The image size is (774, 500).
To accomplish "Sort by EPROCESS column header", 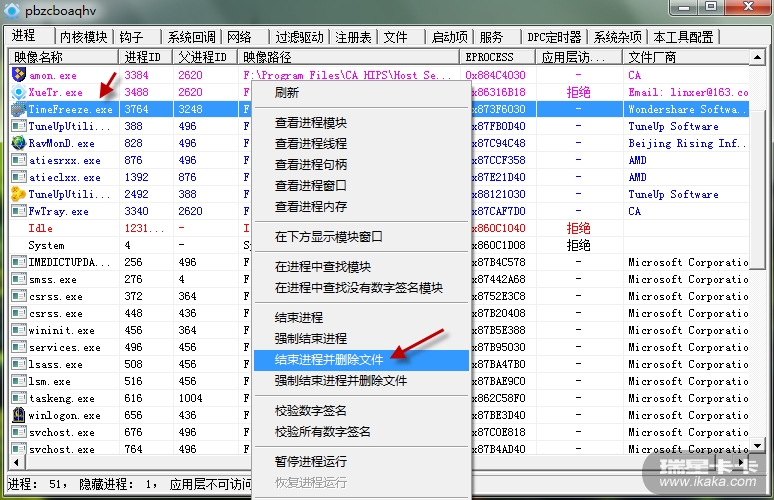I will tap(498, 57).
